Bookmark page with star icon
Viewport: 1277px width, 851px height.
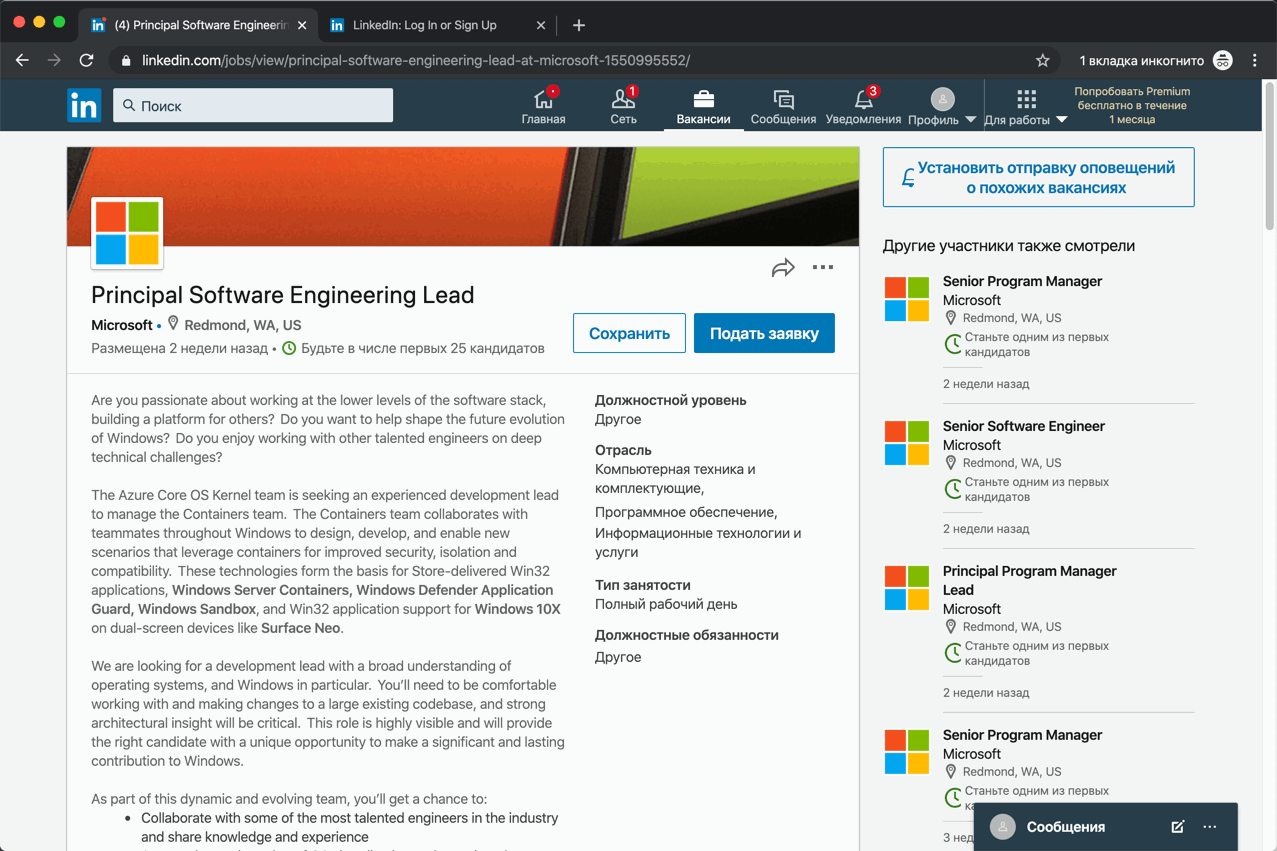pos(1042,60)
